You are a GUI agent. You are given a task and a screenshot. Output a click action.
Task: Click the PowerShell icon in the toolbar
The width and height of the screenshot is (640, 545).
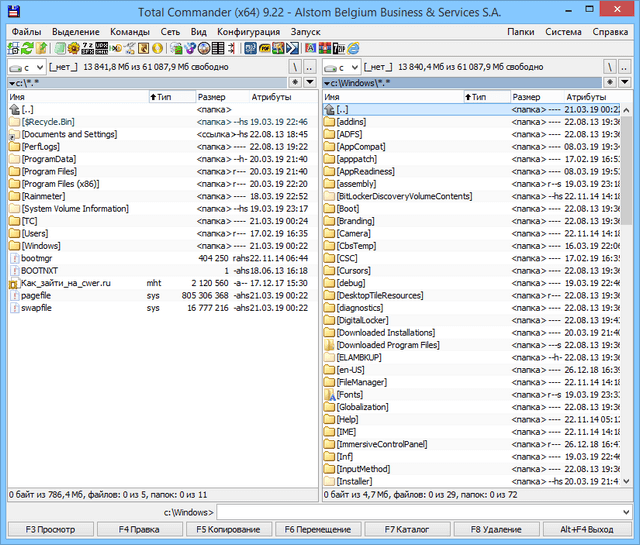click(x=292, y=48)
